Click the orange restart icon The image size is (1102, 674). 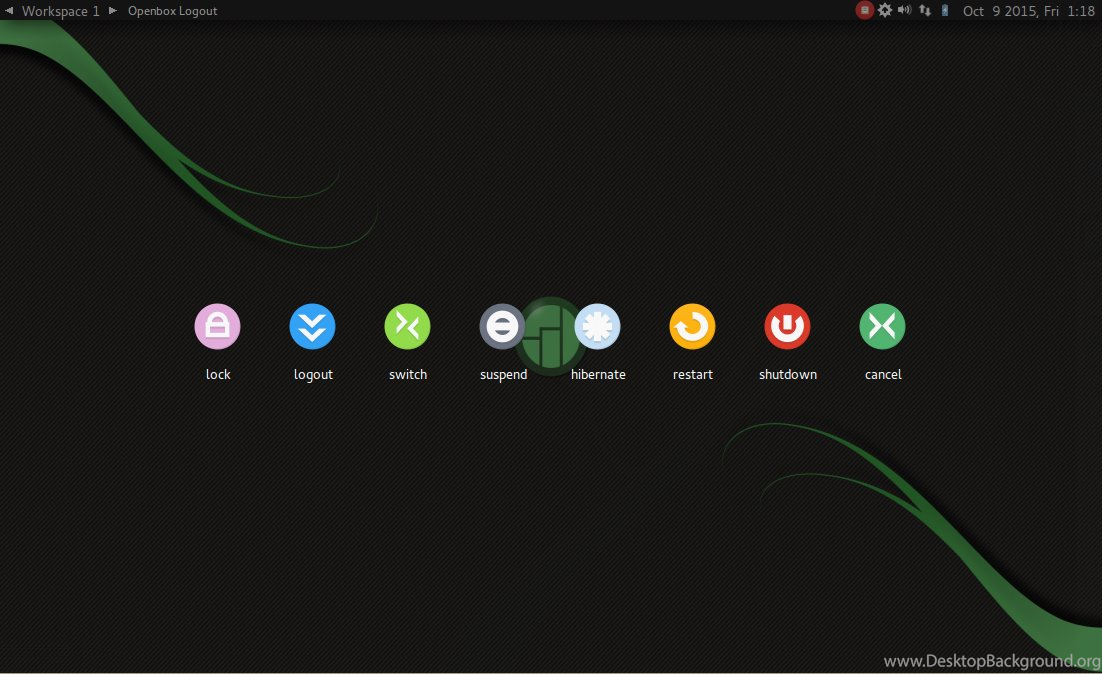pos(692,326)
